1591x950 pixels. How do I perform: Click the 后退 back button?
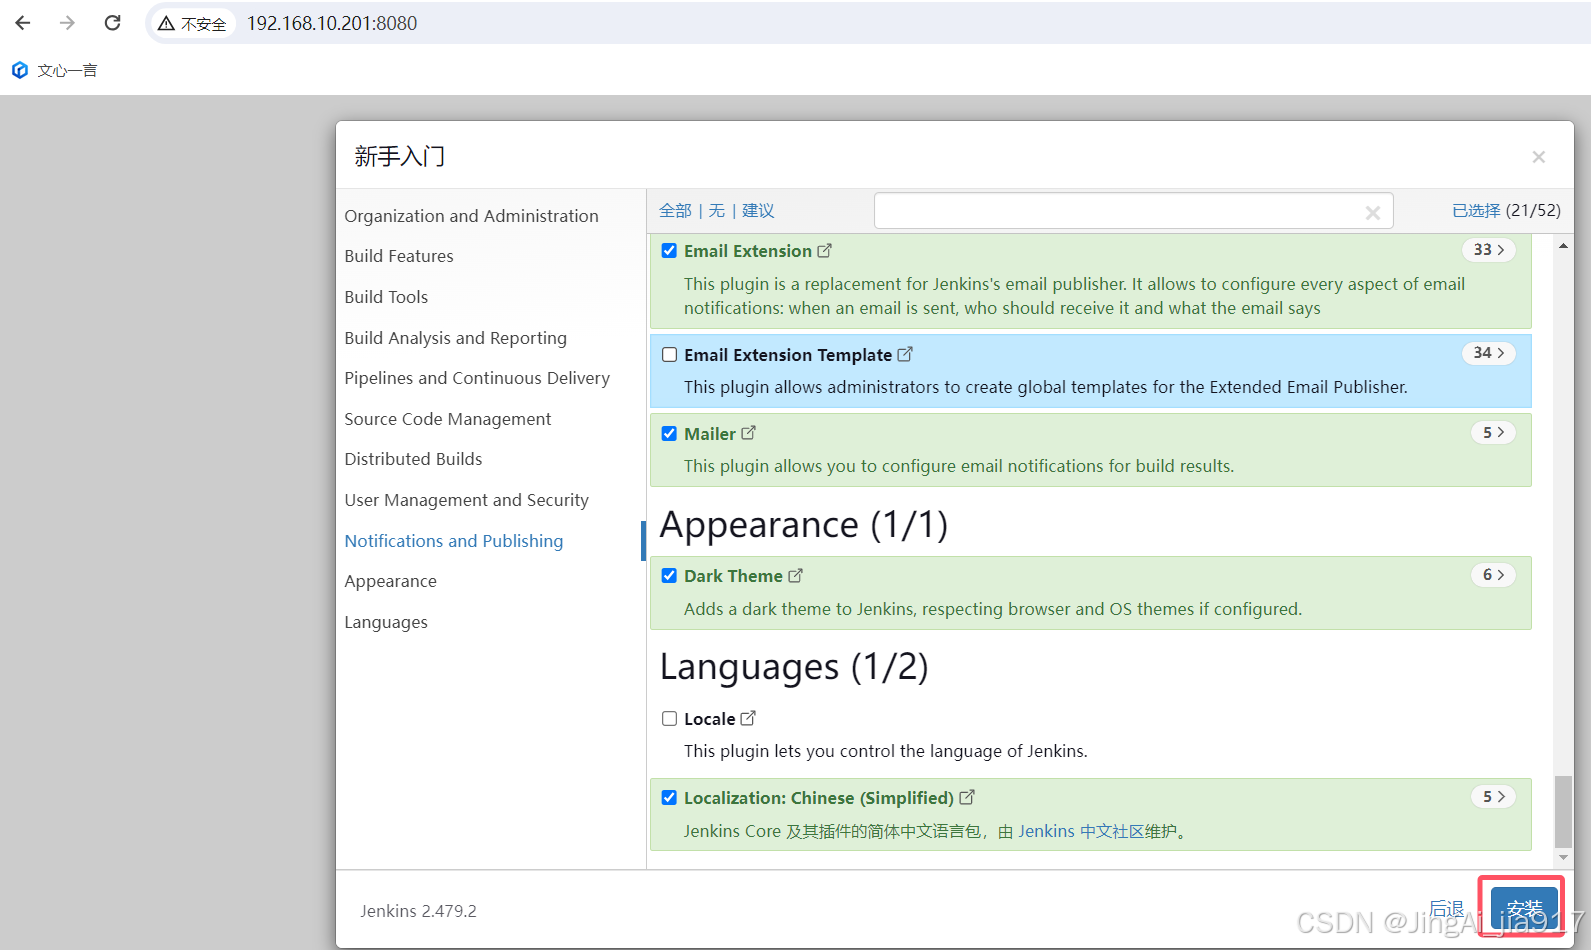click(1446, 908)
